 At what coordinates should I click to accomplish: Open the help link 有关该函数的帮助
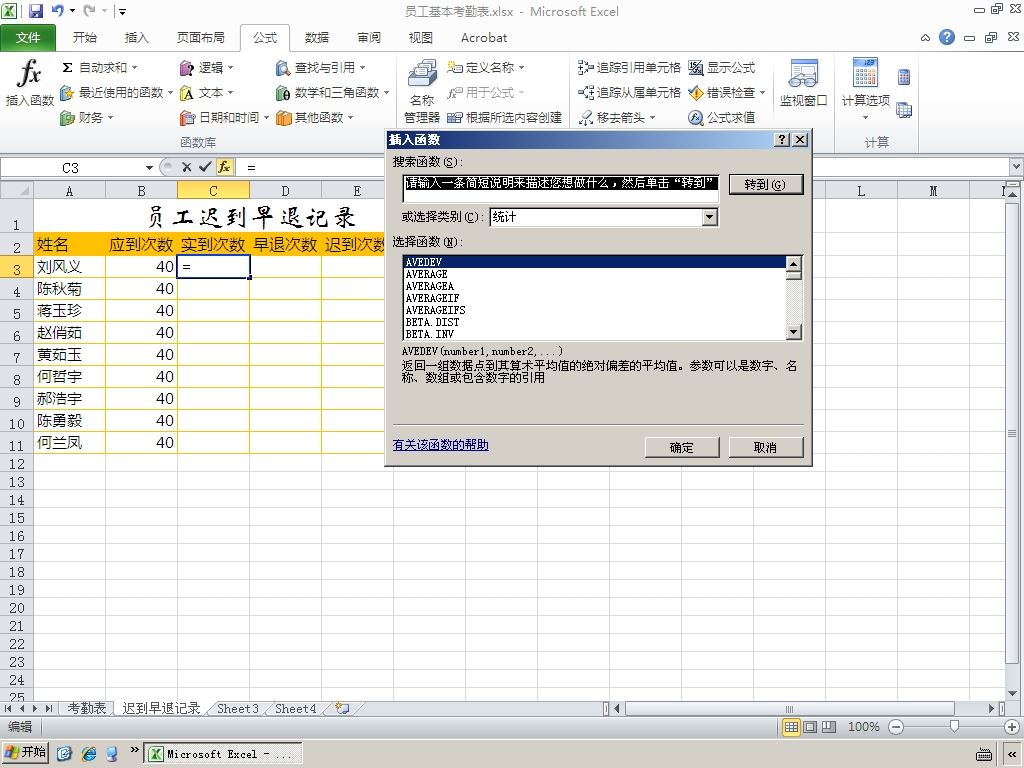(x=440, y=445)
